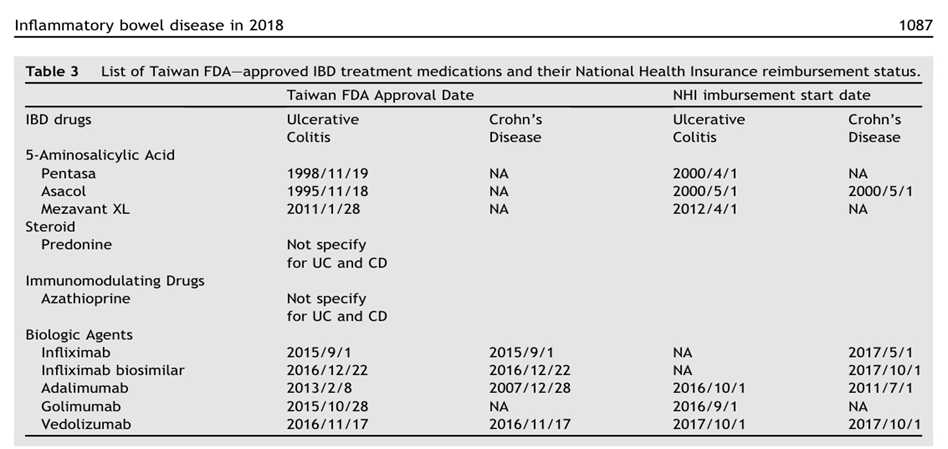Select the "NHI imbursement start date" header
Viewport: 948px width, 449px height.
pos(771,96)
